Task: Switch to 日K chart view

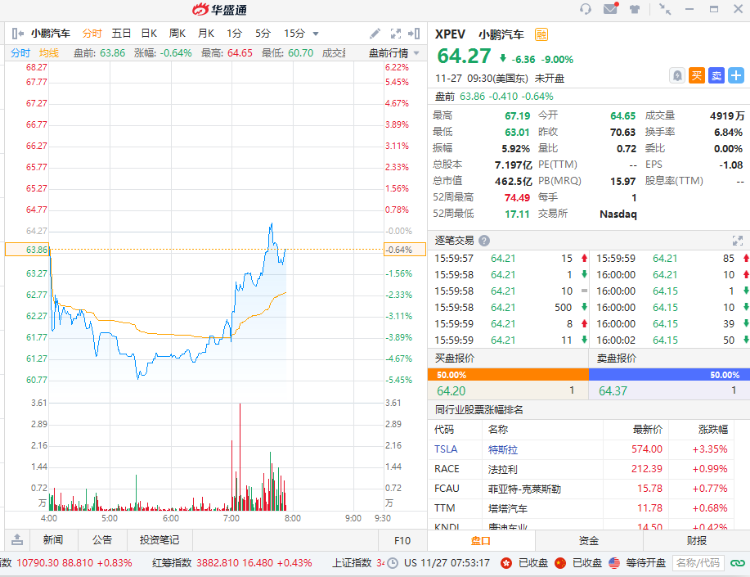Action: pos(149,33)
